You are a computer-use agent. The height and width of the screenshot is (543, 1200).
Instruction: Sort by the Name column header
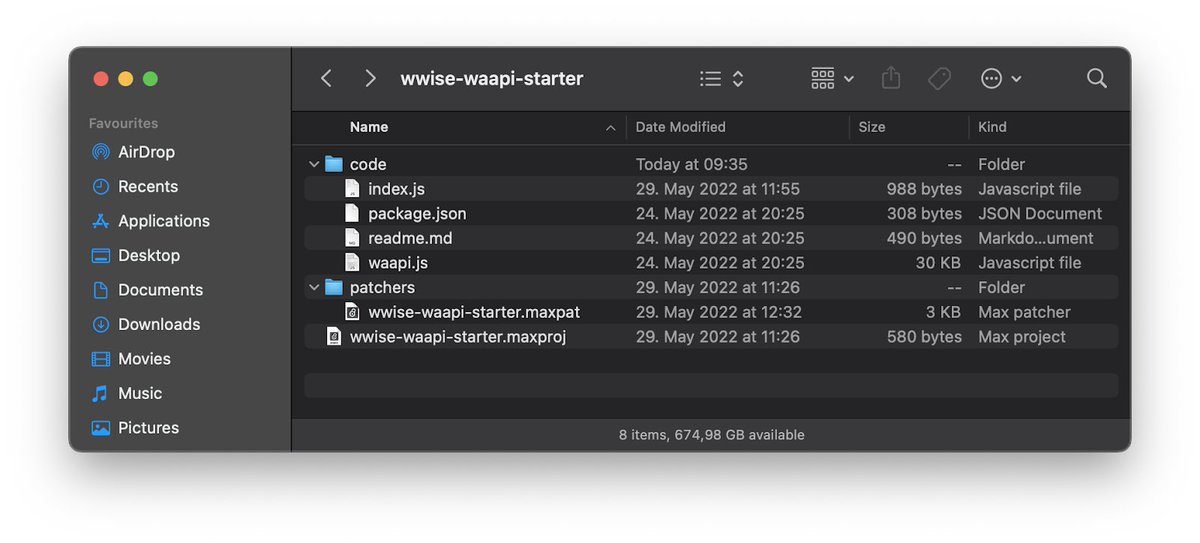(x=369, y=127)
